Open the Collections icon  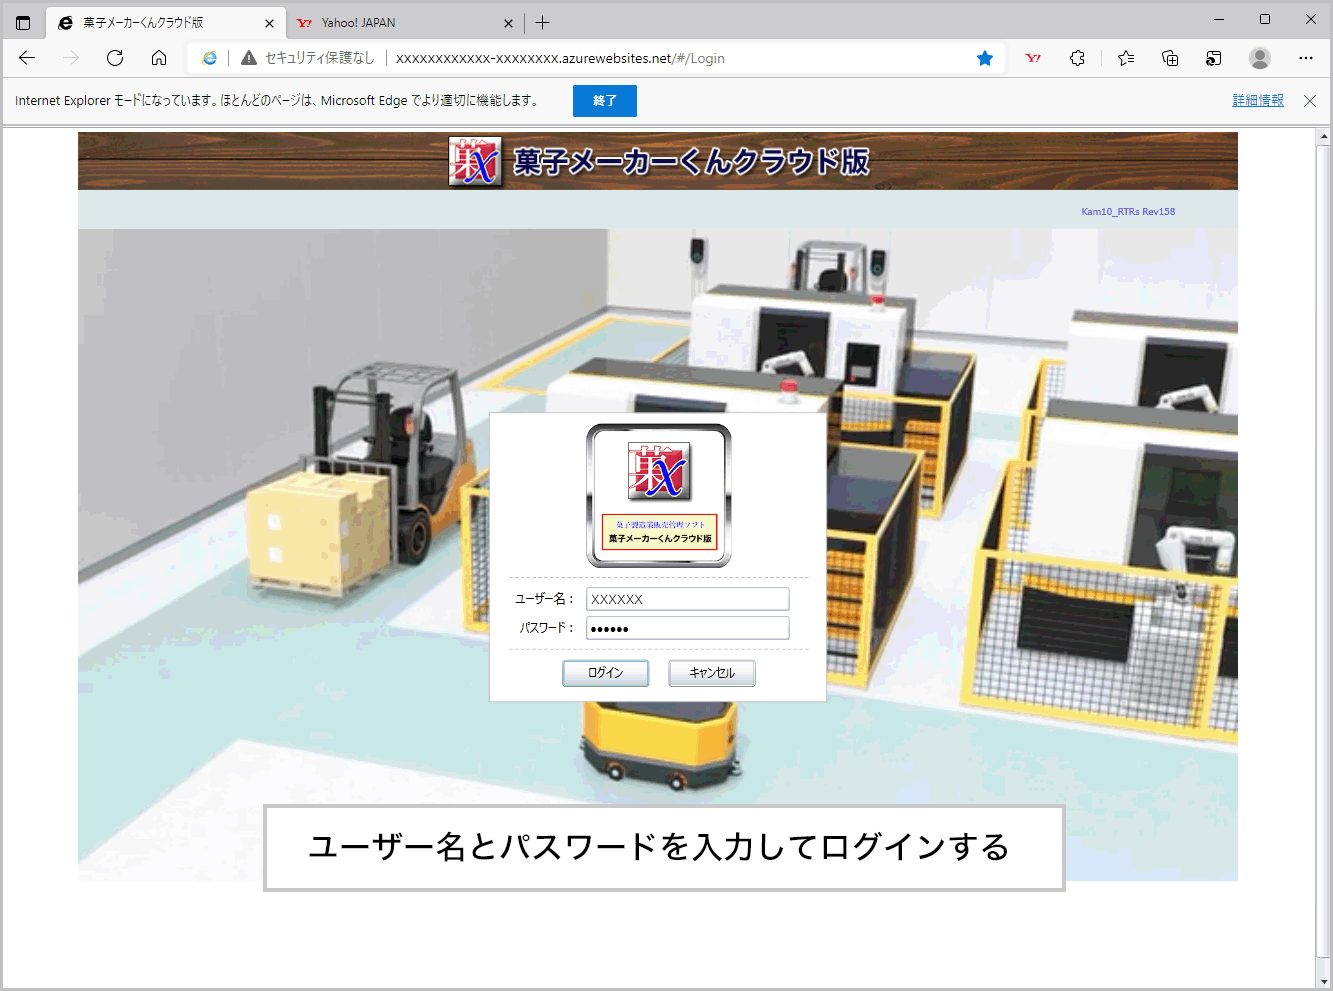1170,58
